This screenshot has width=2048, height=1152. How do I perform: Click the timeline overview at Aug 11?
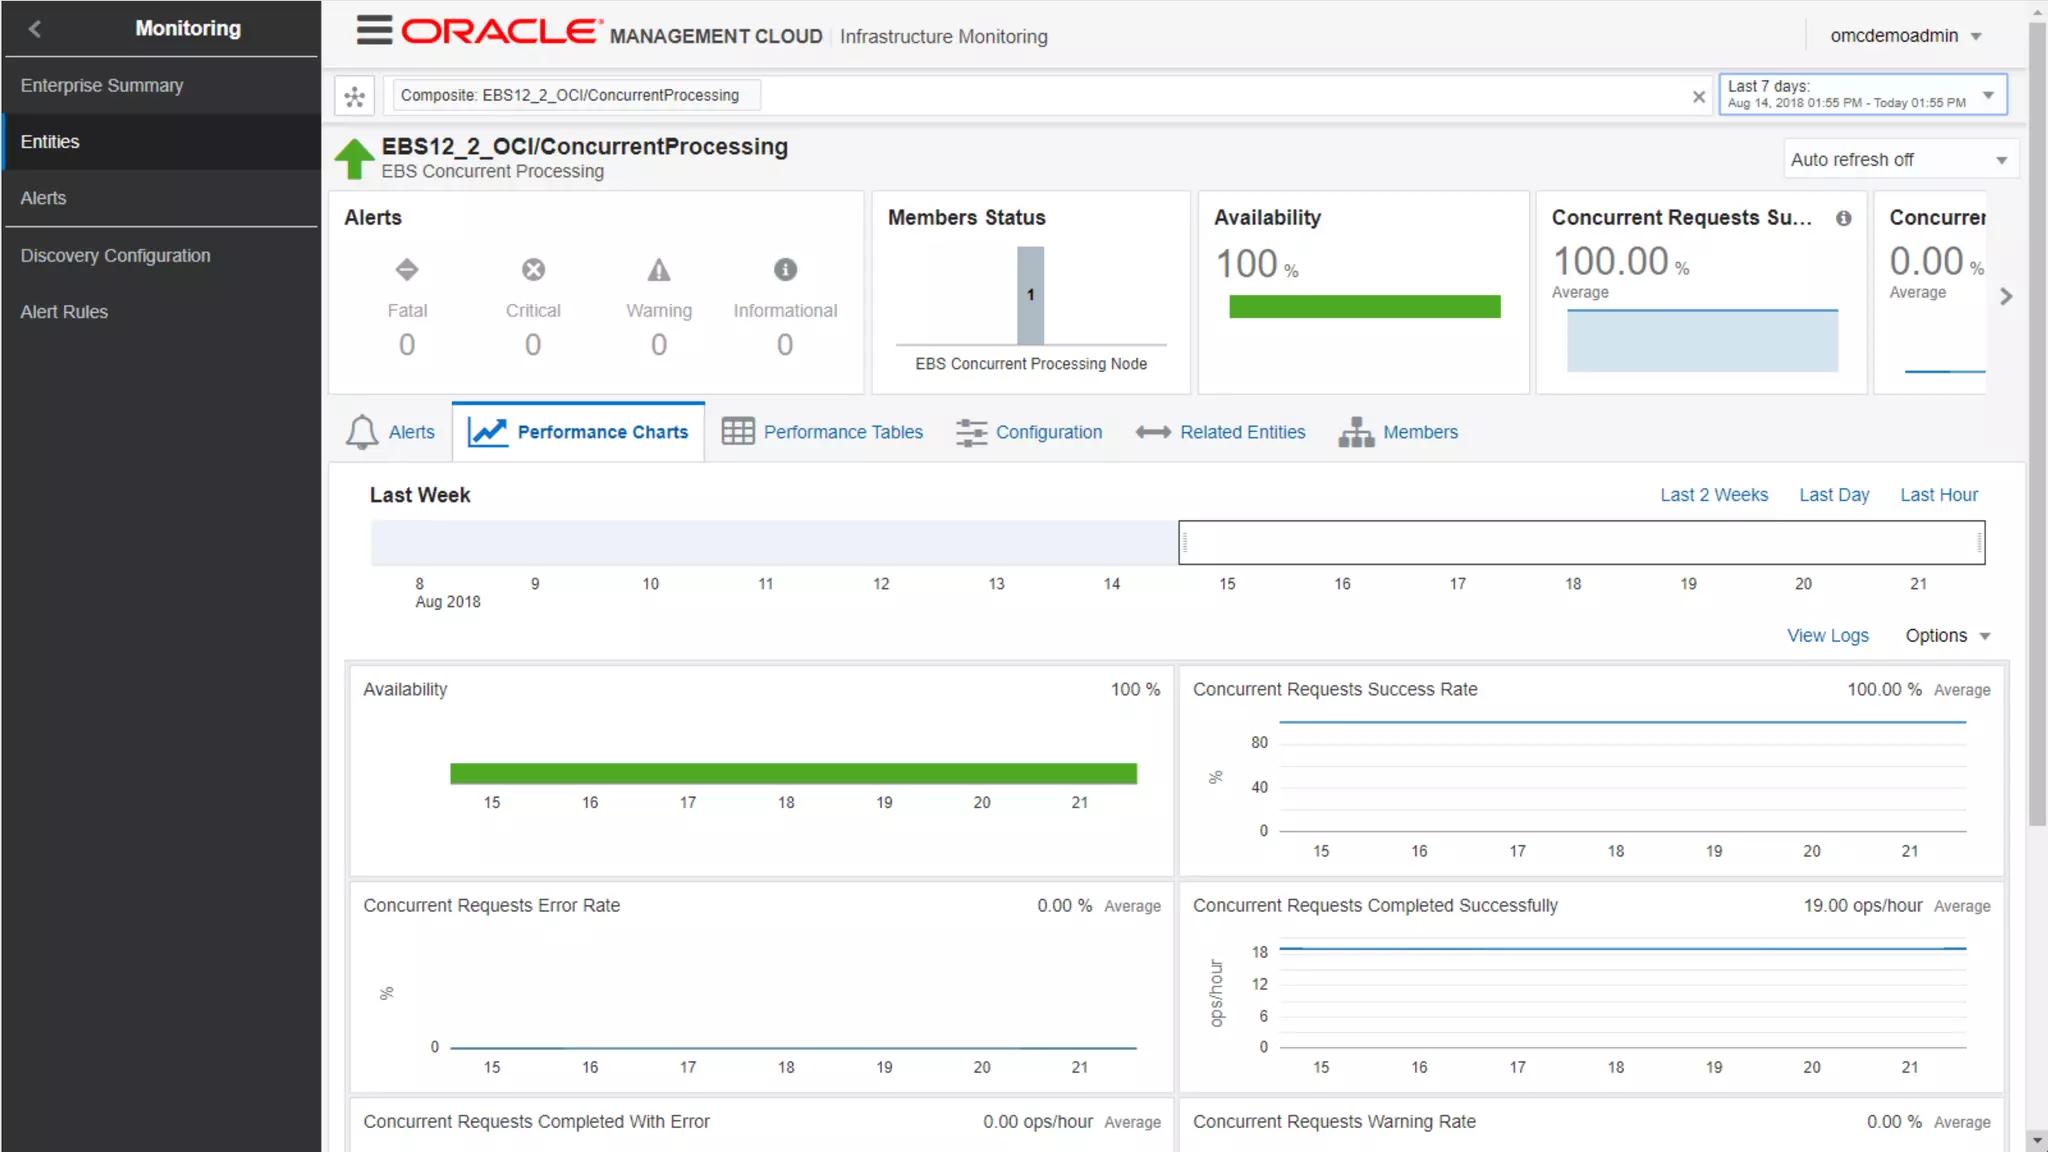point(766,543)
